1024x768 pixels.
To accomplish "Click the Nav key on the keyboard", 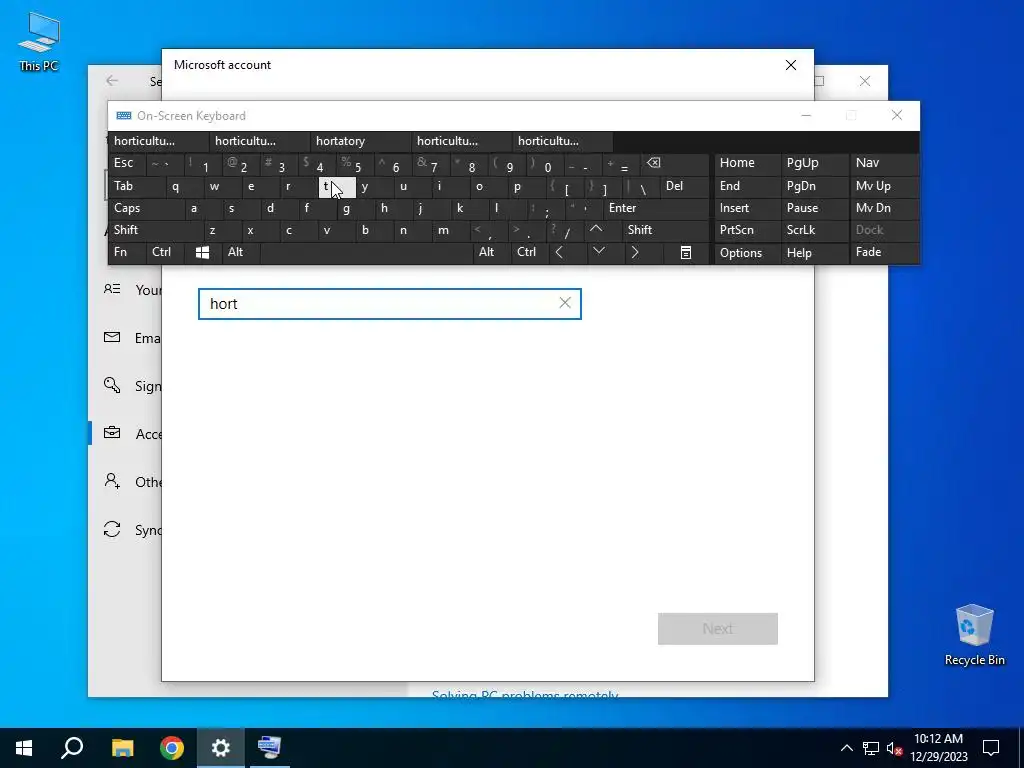I will pos(884,164).
